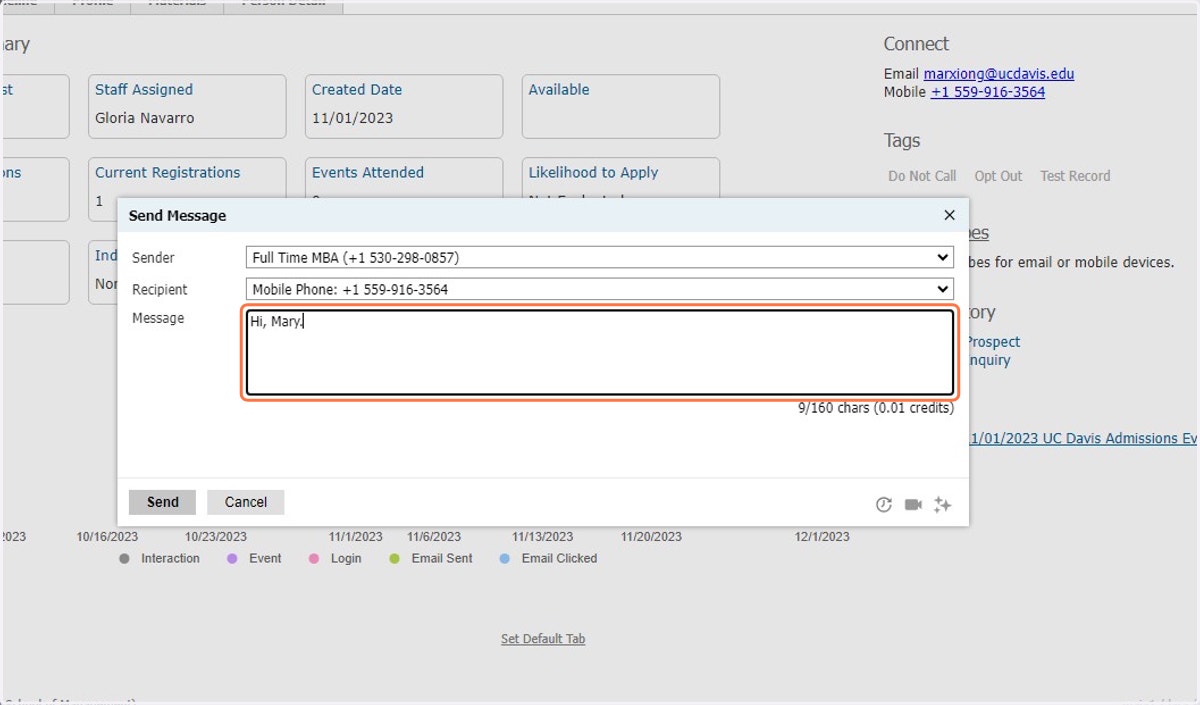The image size is (1200, 705).
Task: Click the Send Message dialog title
Action: pyautogui.click(x=178, y=216)
